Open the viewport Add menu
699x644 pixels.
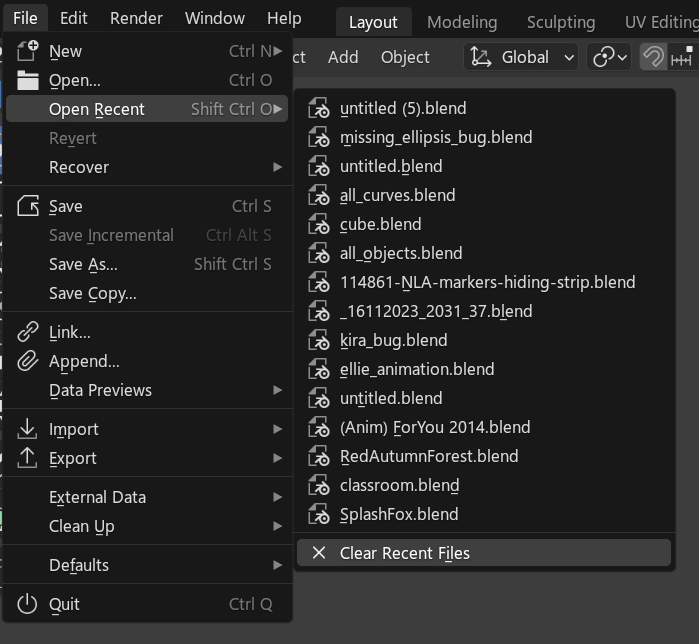tap(343, 57)
